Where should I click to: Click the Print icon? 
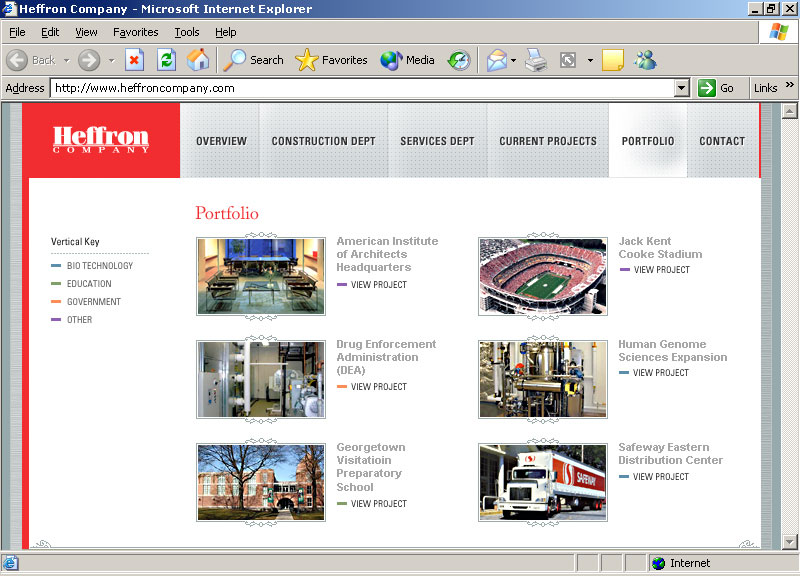pyautogui.click(x=537, y=60)
